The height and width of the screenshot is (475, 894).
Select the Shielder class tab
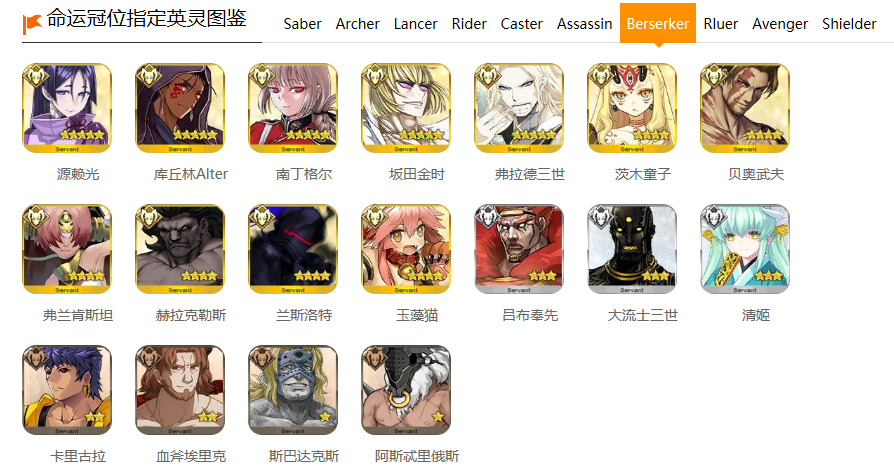[x=849, y=24]
